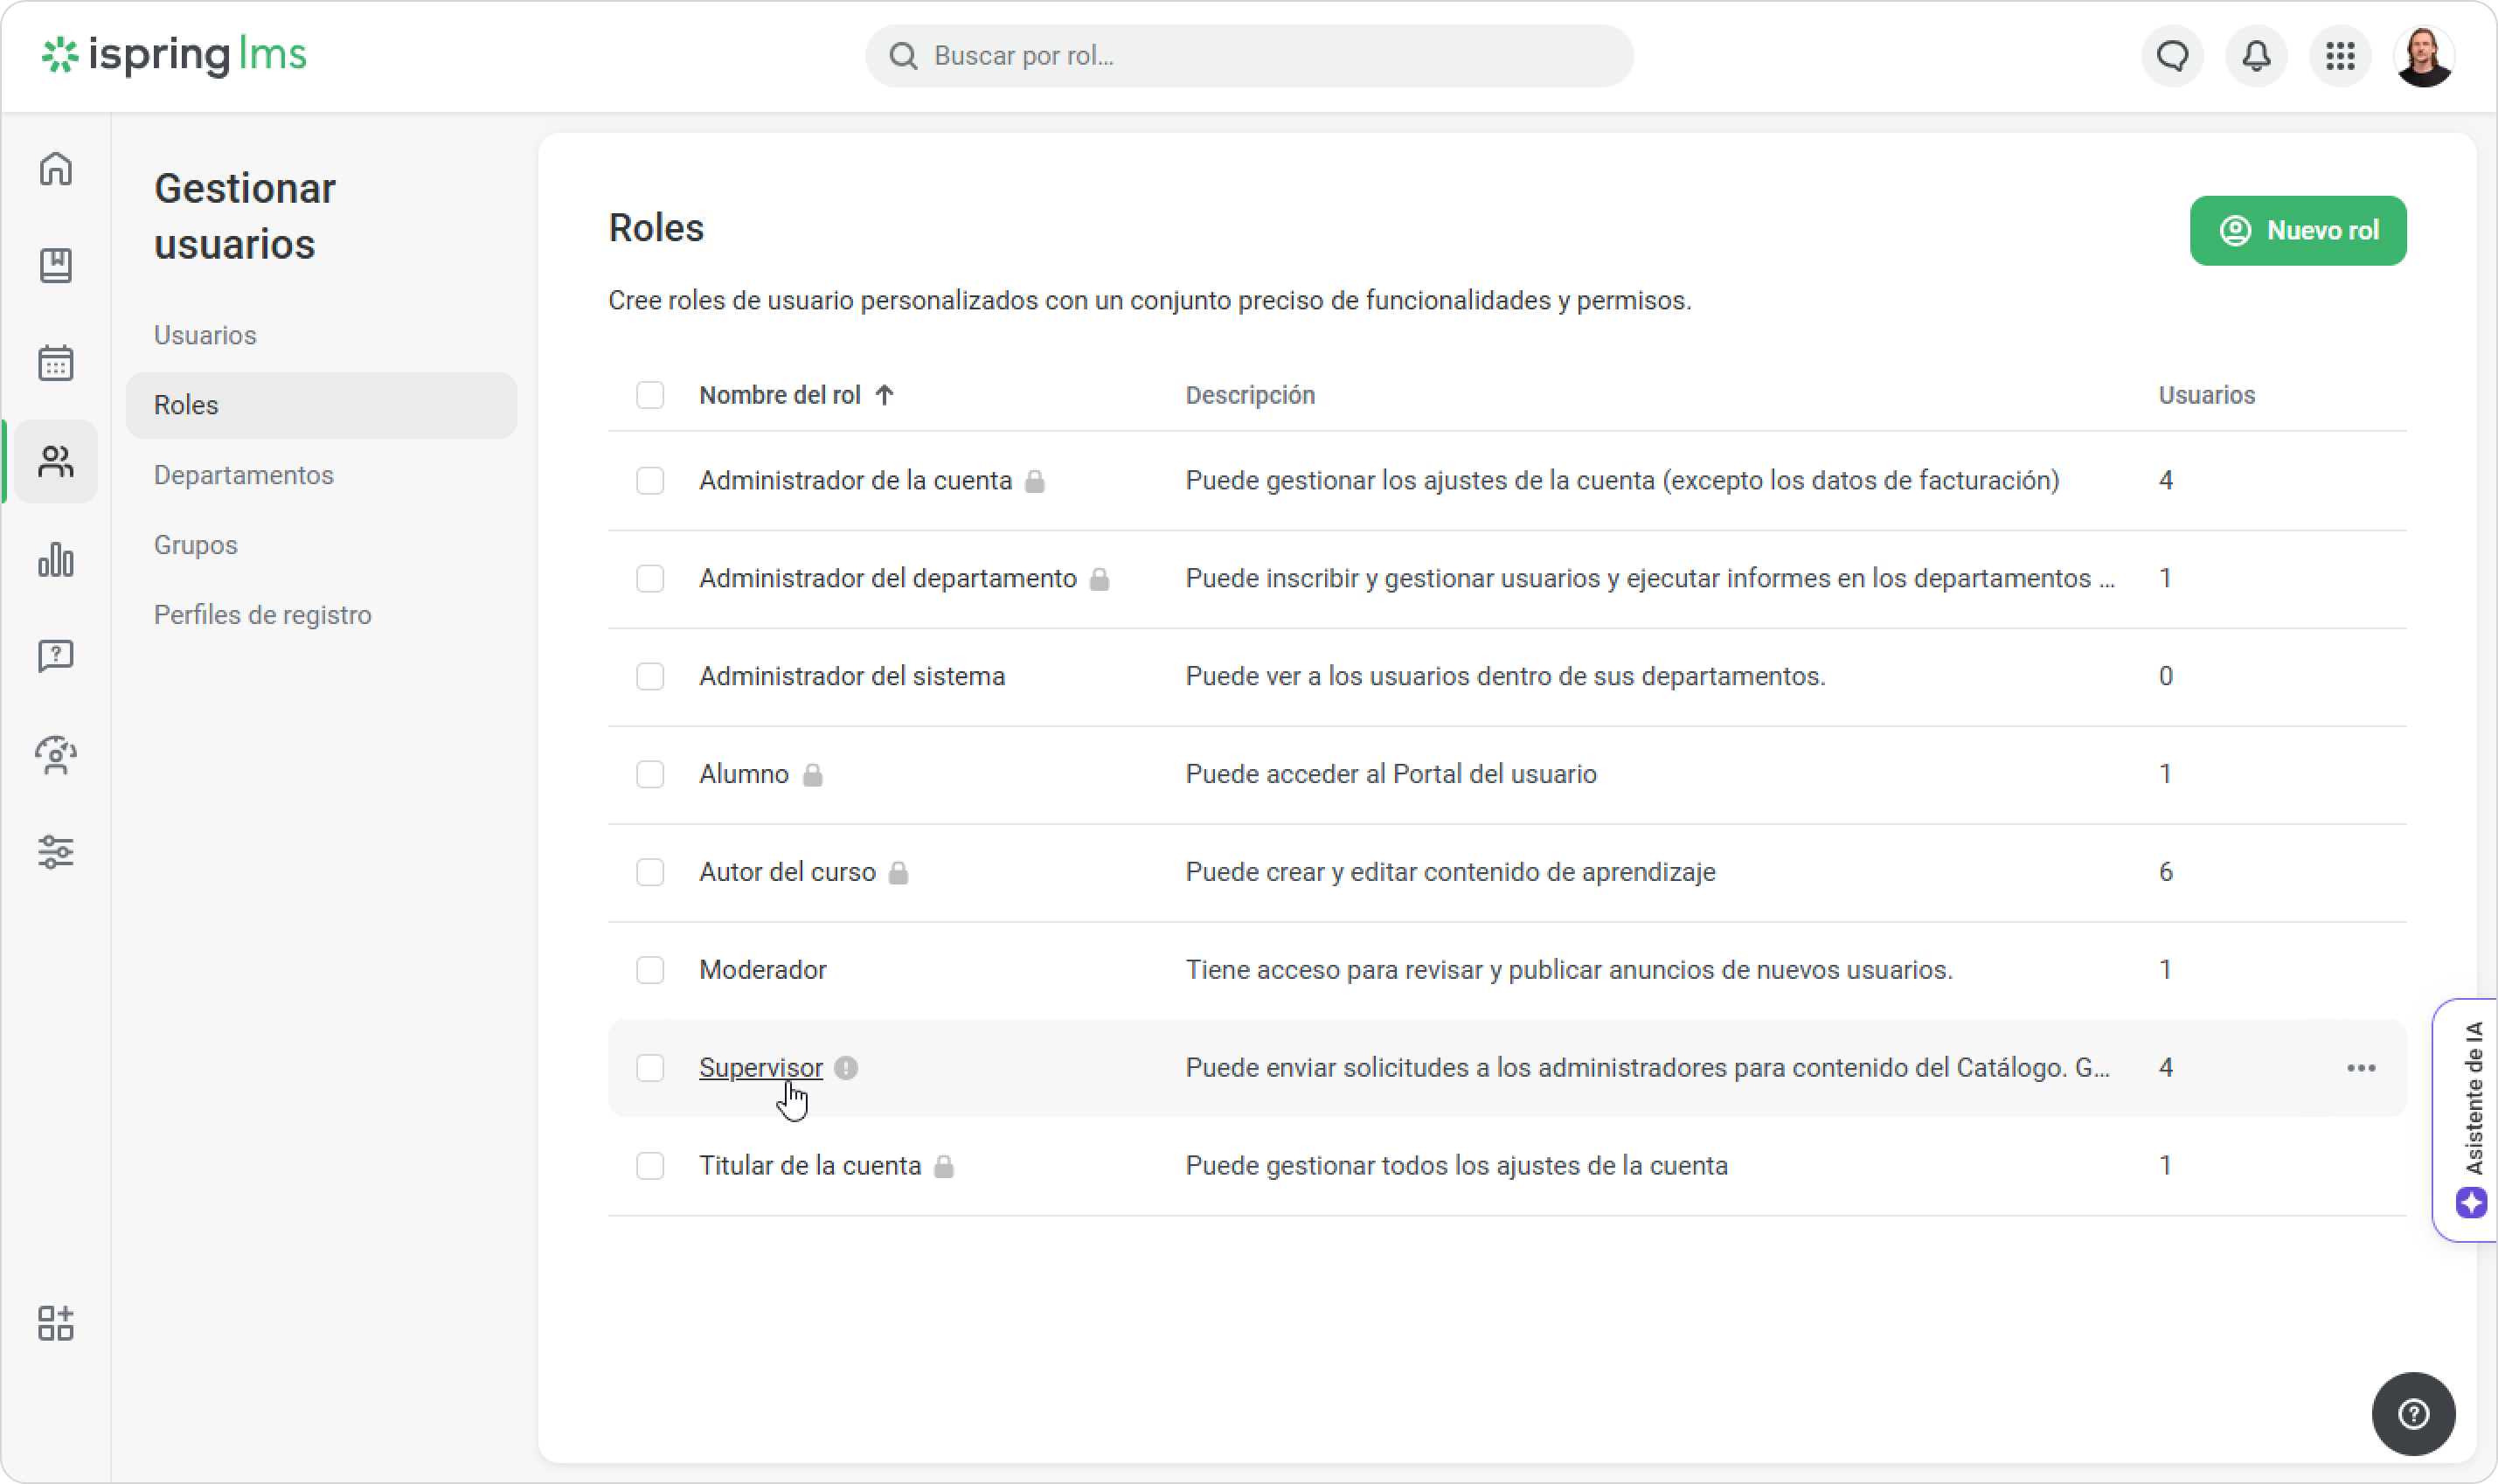This screenshot has height=1484, width=2498.
Task: Click the Buscar por rol search field
Action: tap(1249, 56)
